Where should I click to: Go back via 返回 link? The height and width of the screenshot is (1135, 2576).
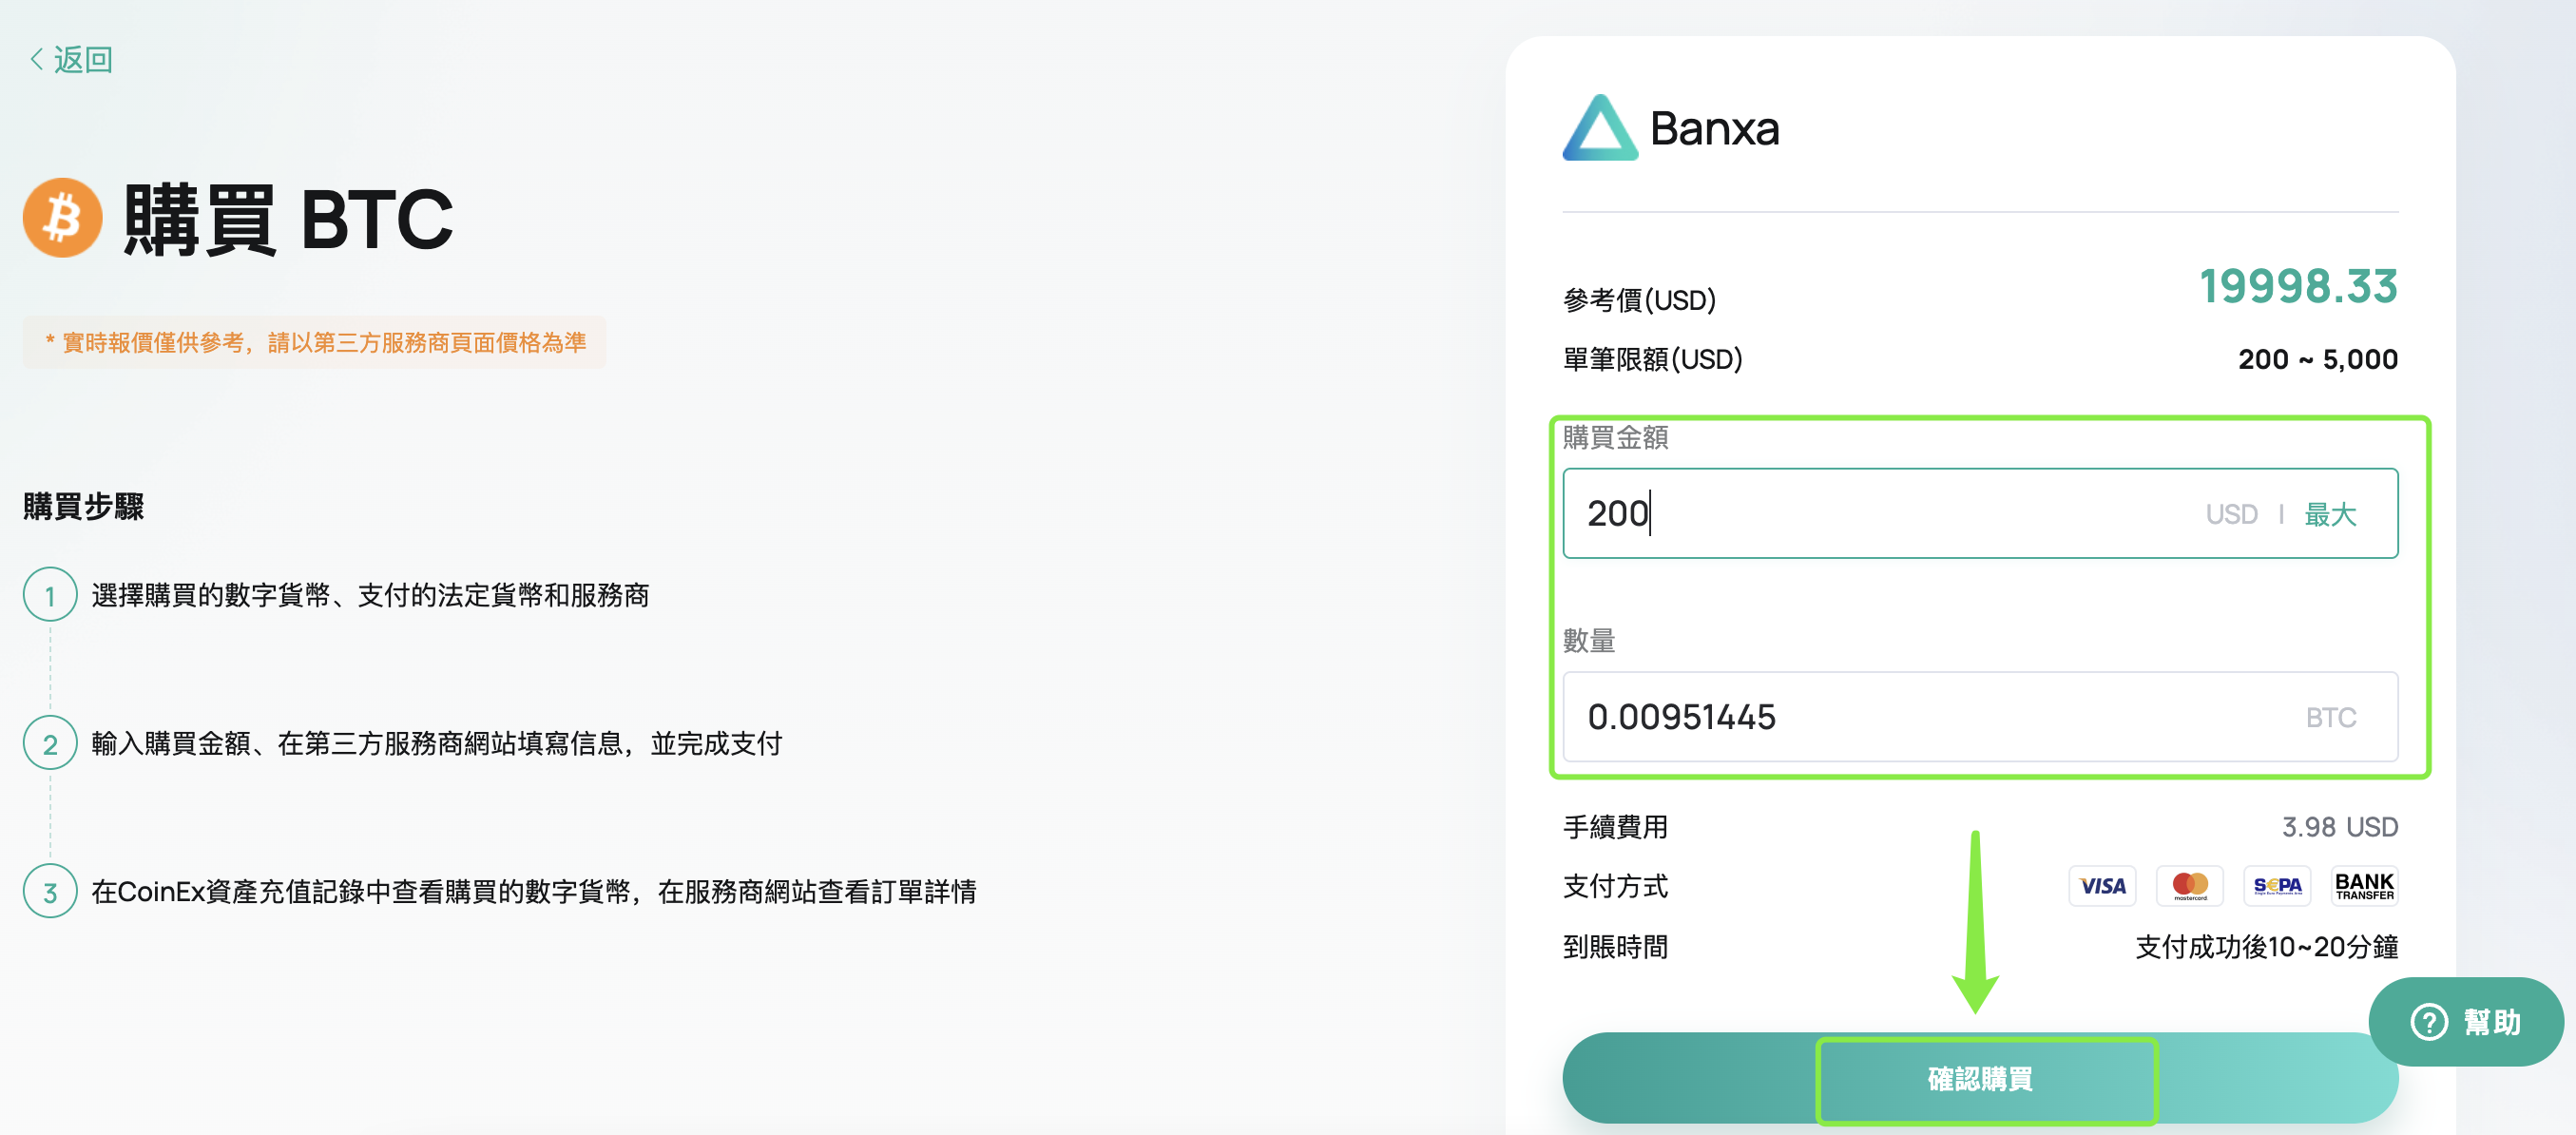(70, 60)
